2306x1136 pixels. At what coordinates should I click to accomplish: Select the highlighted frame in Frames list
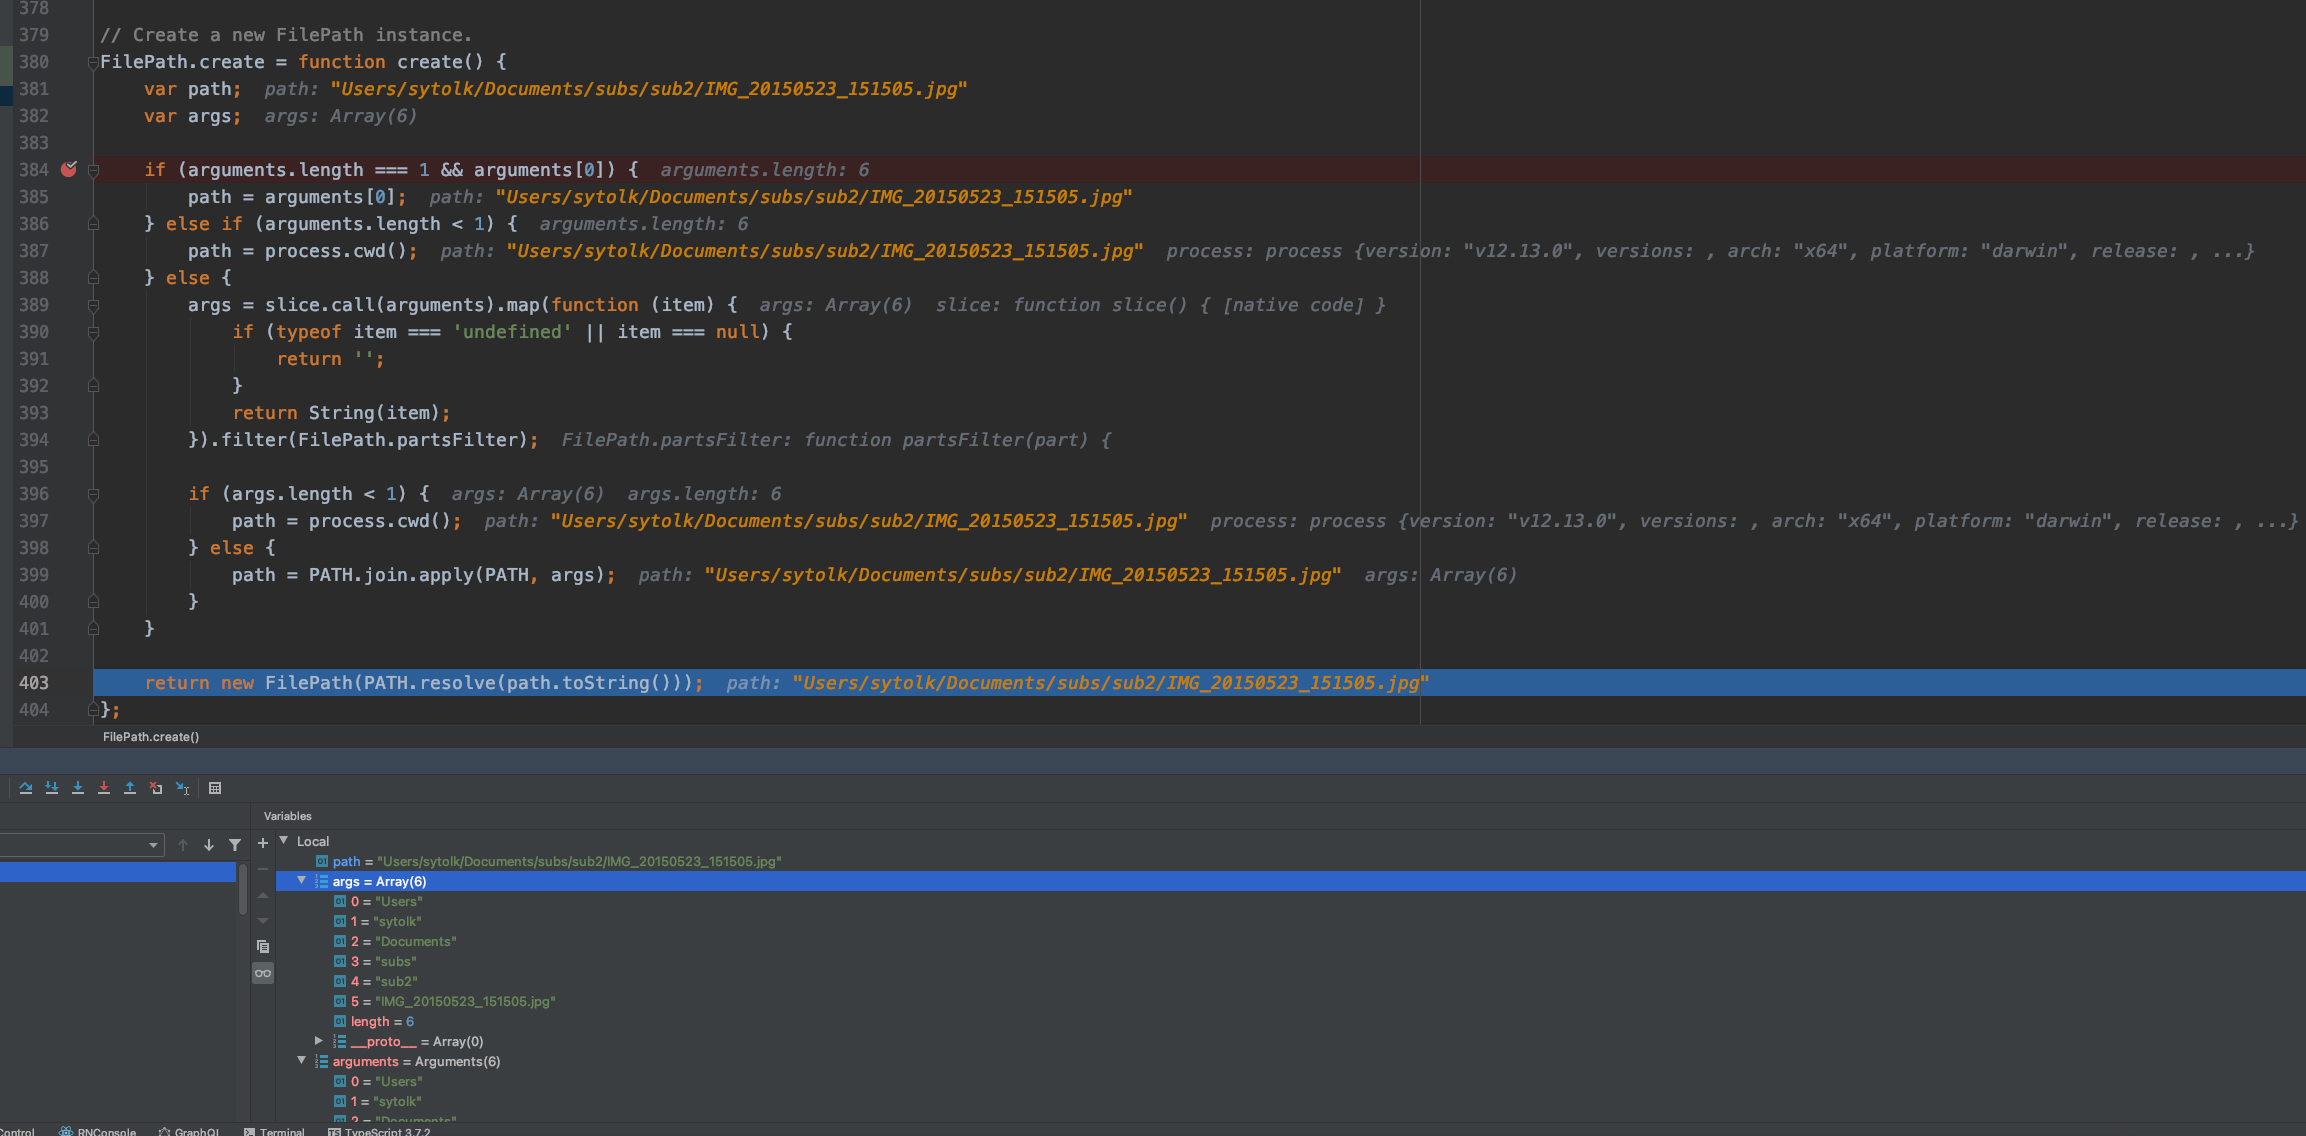tap(118, 872)
